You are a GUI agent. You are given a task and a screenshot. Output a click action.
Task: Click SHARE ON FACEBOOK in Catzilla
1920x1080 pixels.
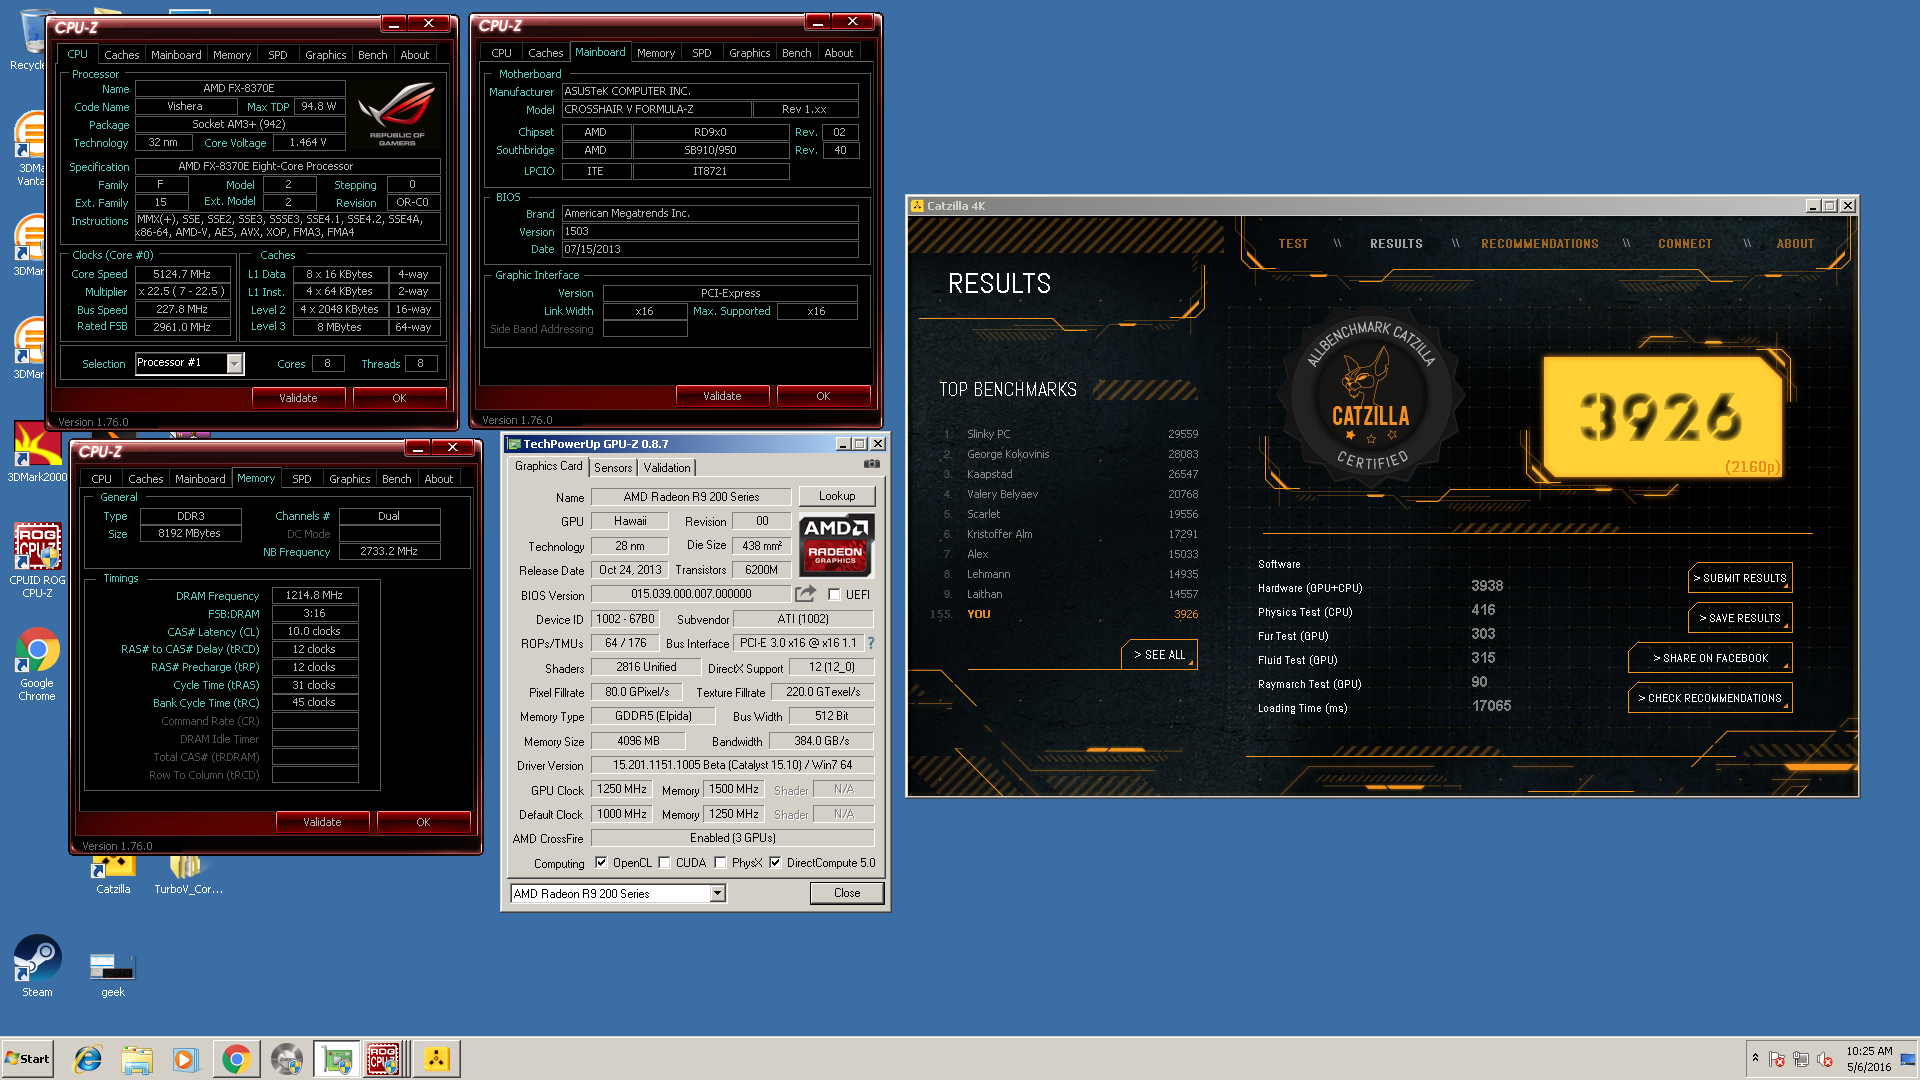pyautogui.click(x=1710, y=658)
